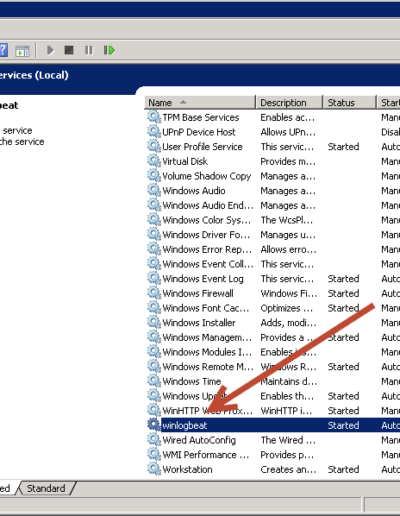Click gear icon of Windows Audio row
Screen dimensions: 400x516
(154, 190)
